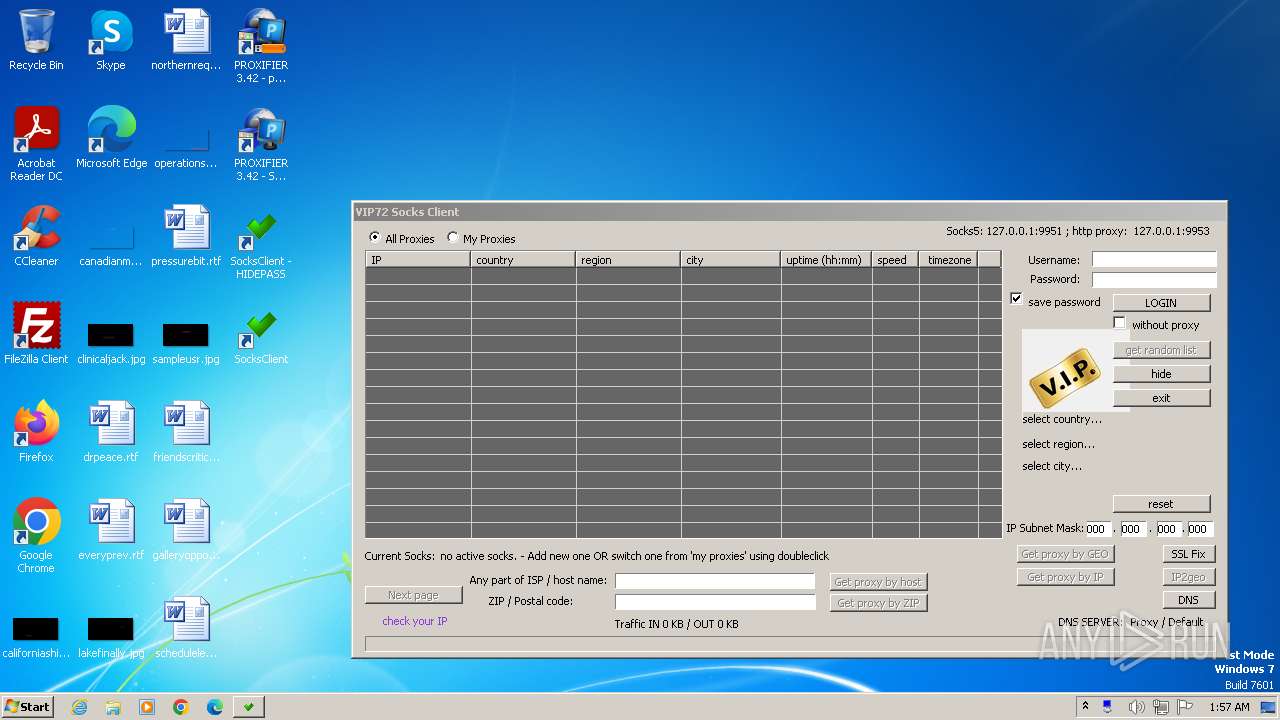
Task: Launch Microsoft Edge desktop shortcut
Action: [111, 138]
